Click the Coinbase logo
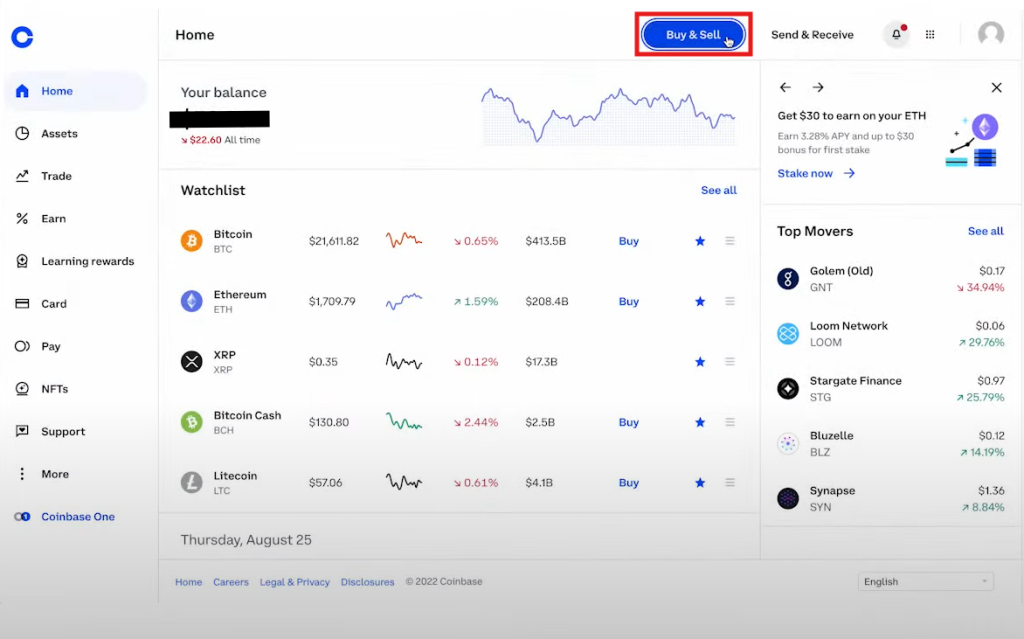Screen dimensions: 1024x639 (22, 37)
